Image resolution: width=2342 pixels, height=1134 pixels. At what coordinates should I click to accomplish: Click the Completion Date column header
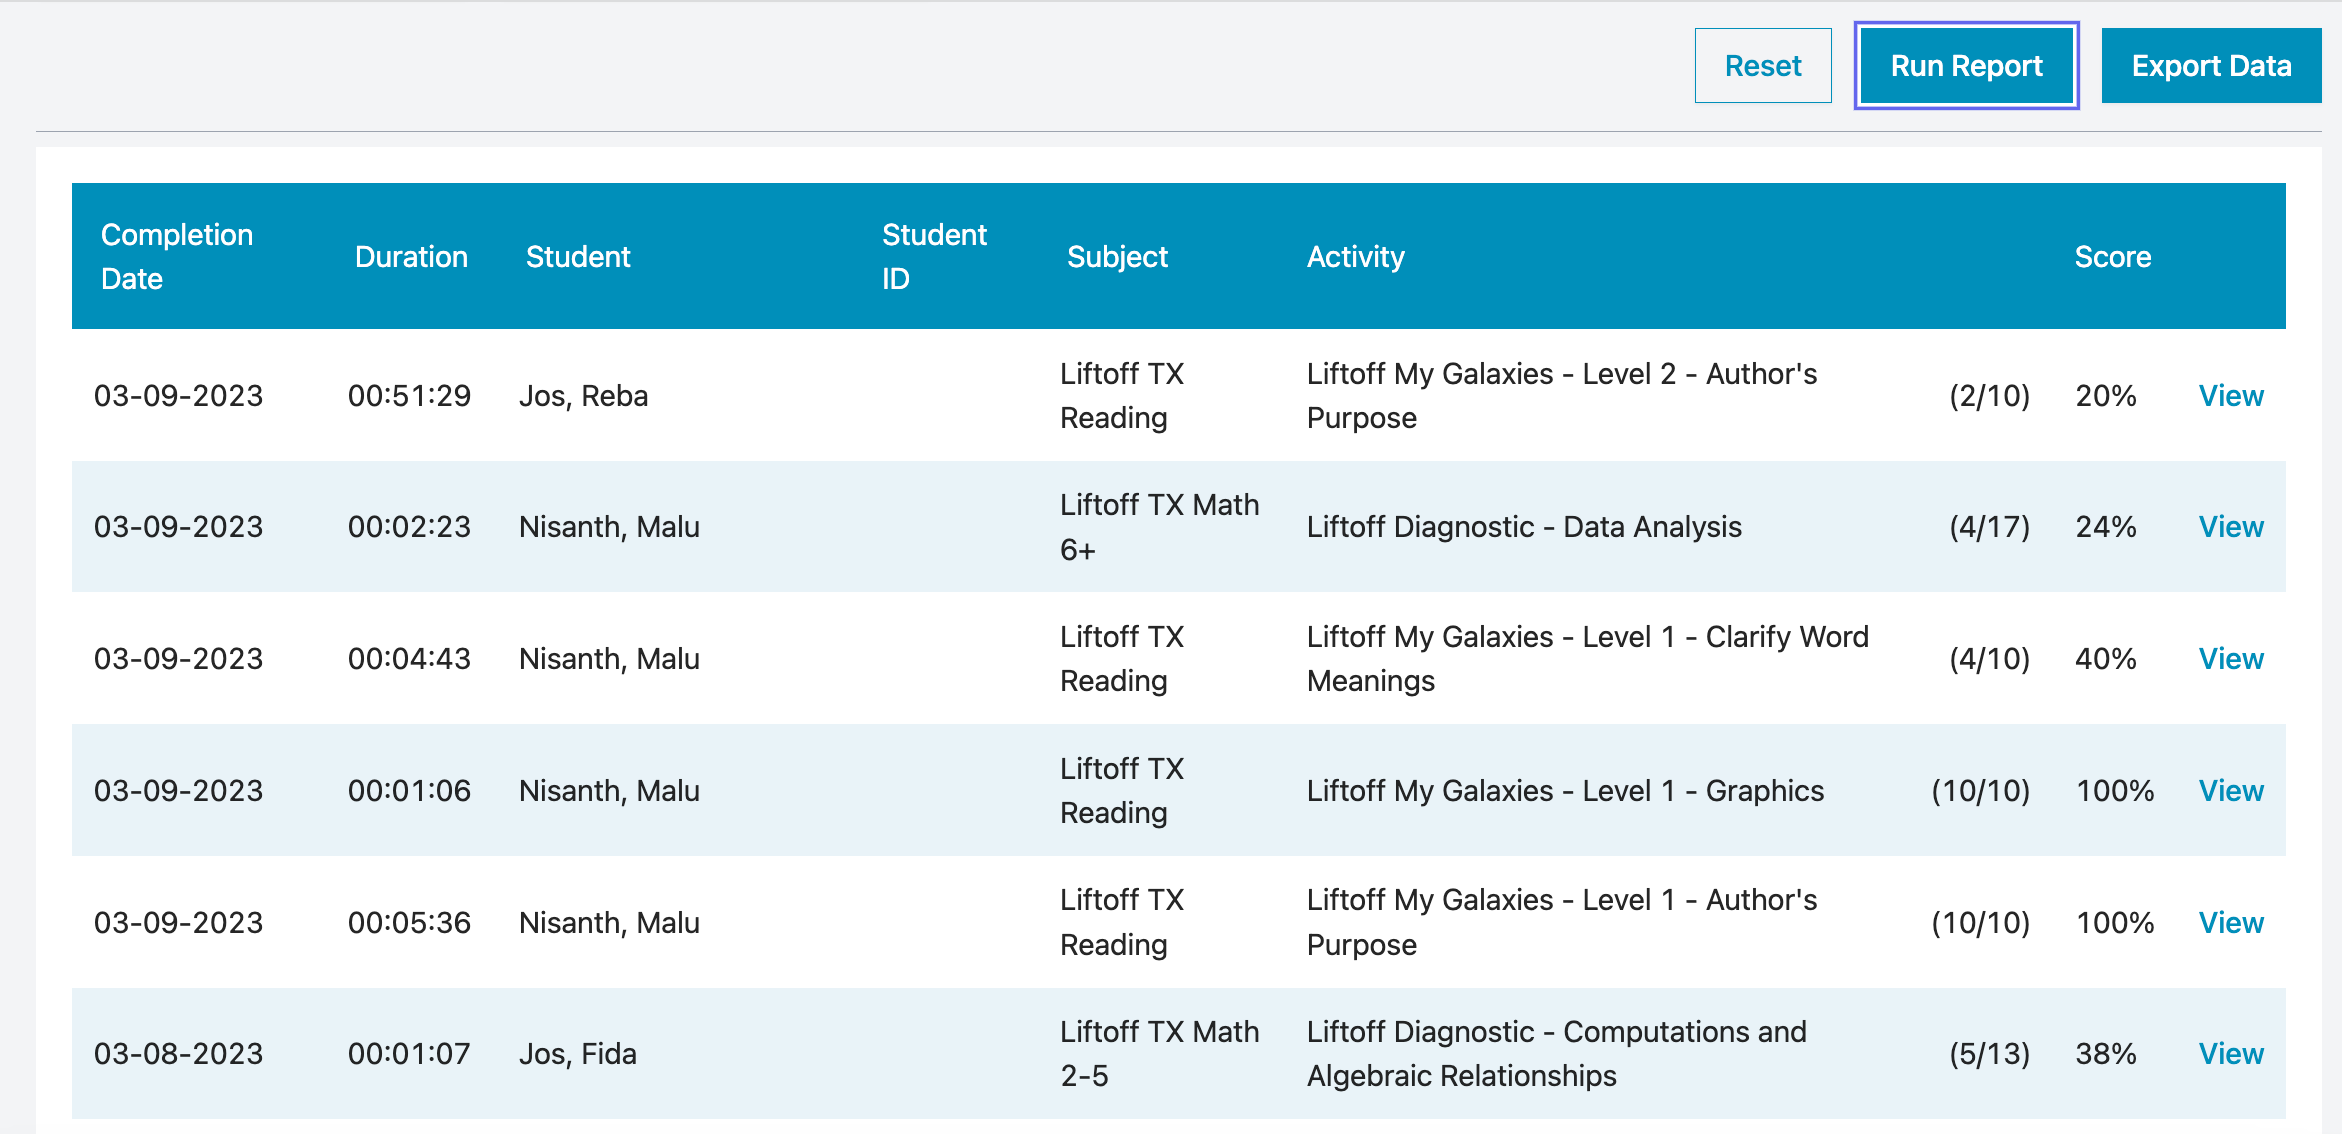[177, 257]
